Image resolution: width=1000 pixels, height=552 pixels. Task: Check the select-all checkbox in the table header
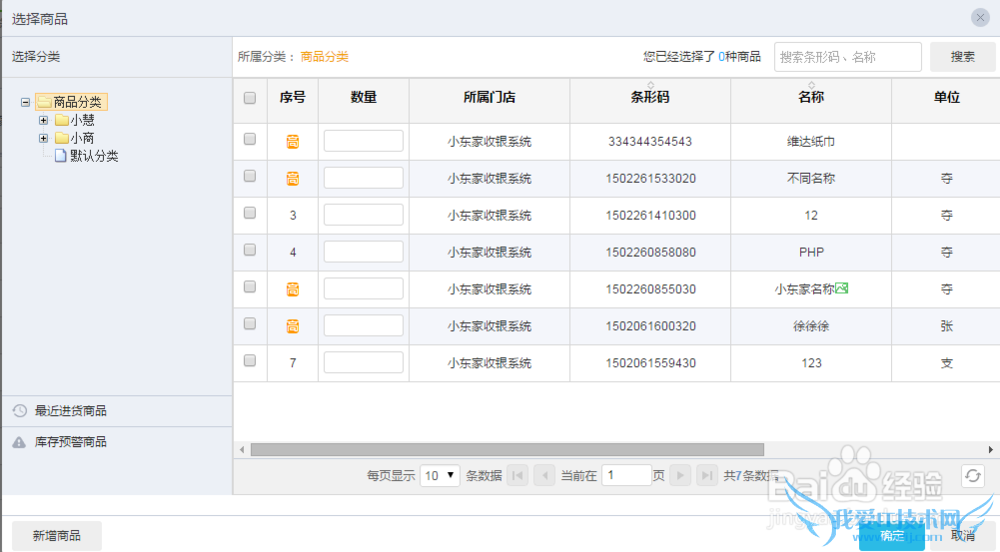tap(250, 97)
